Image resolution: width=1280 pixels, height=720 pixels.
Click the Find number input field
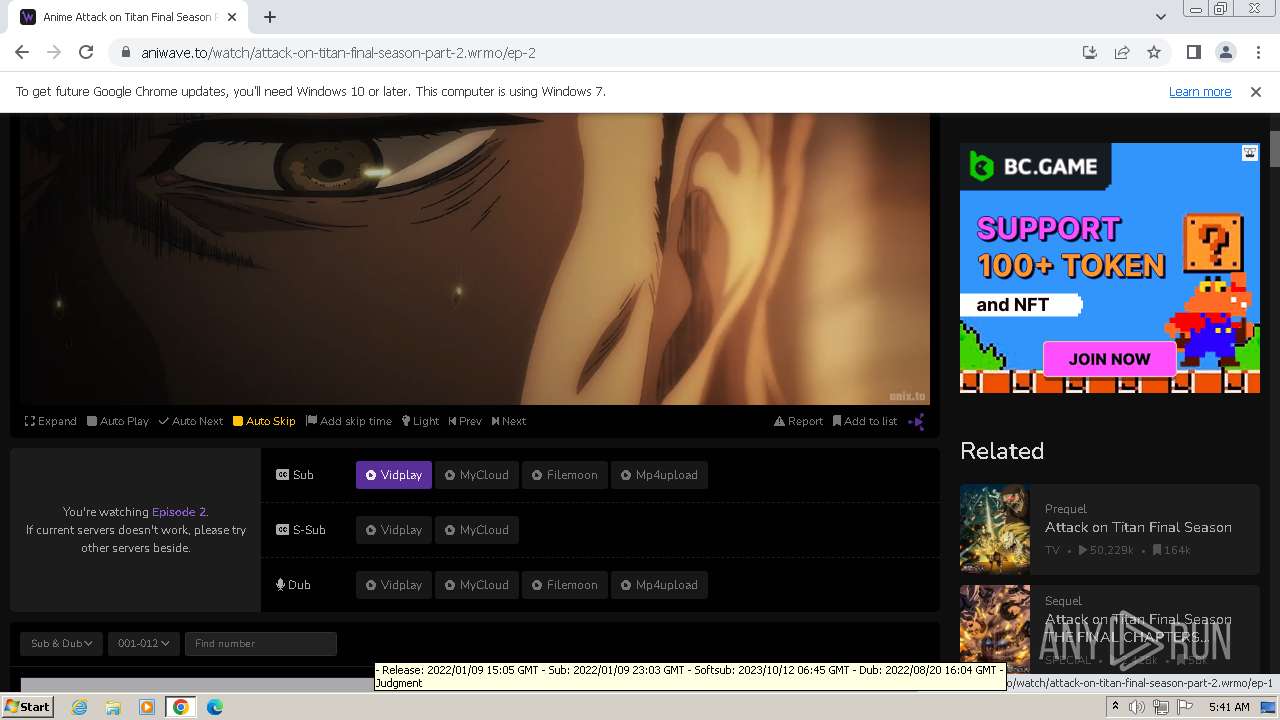pyautogui.click(x=260, y=643)
